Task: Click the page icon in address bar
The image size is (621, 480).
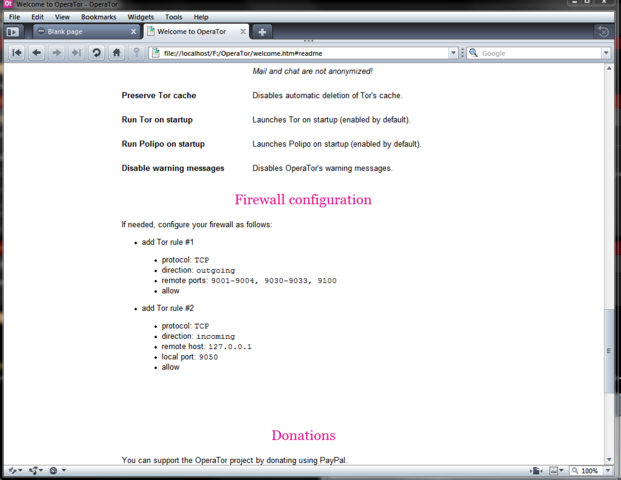Action: pos(156,53)
